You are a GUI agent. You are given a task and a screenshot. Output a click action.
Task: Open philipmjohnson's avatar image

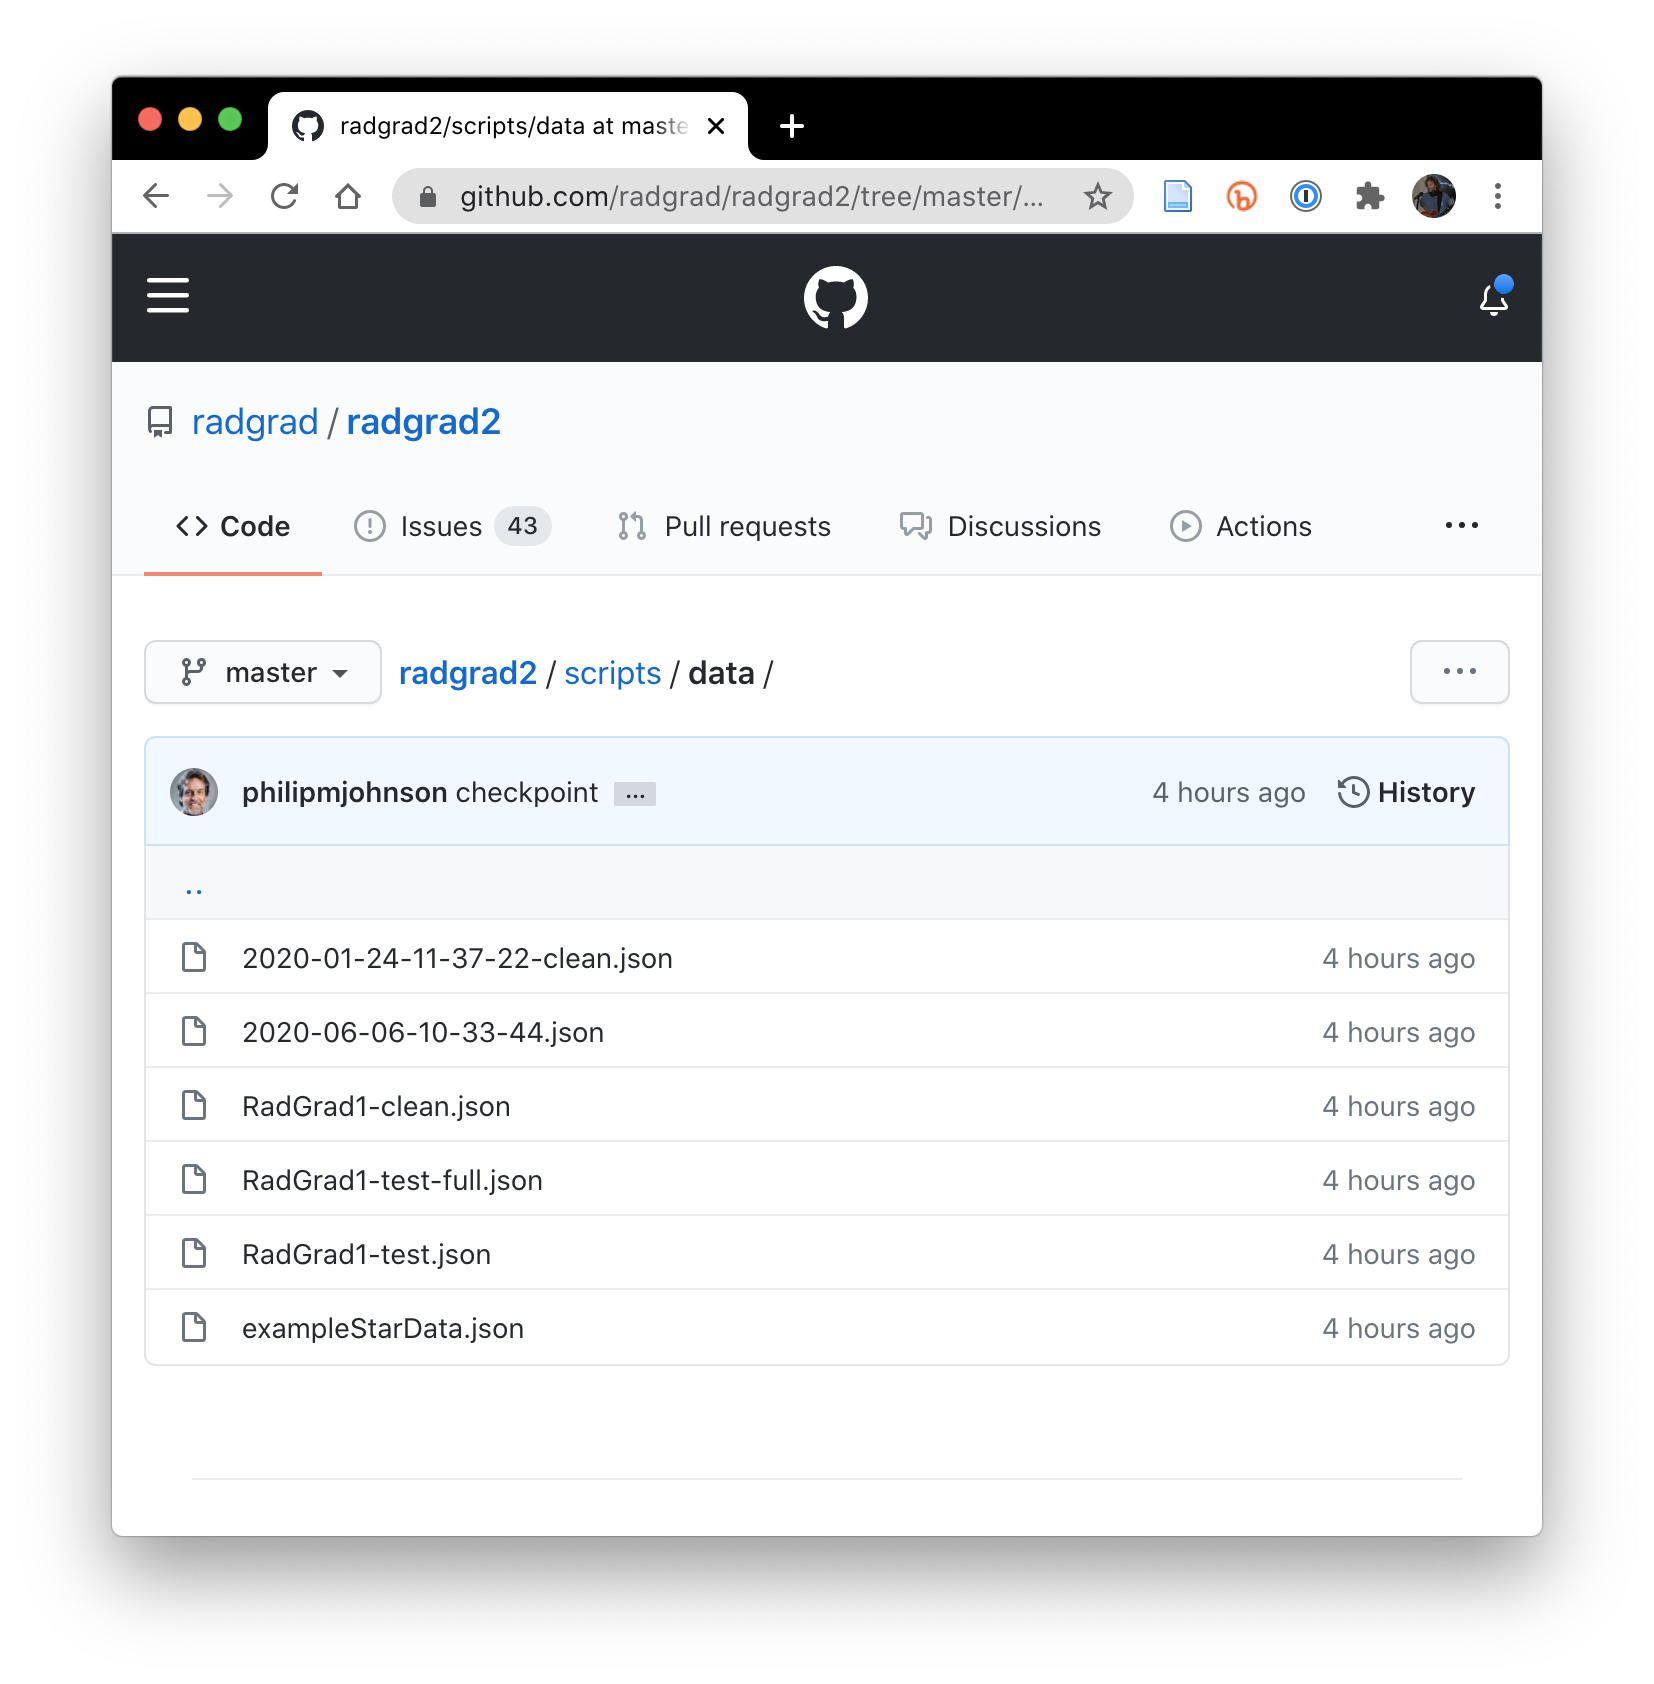194,792
